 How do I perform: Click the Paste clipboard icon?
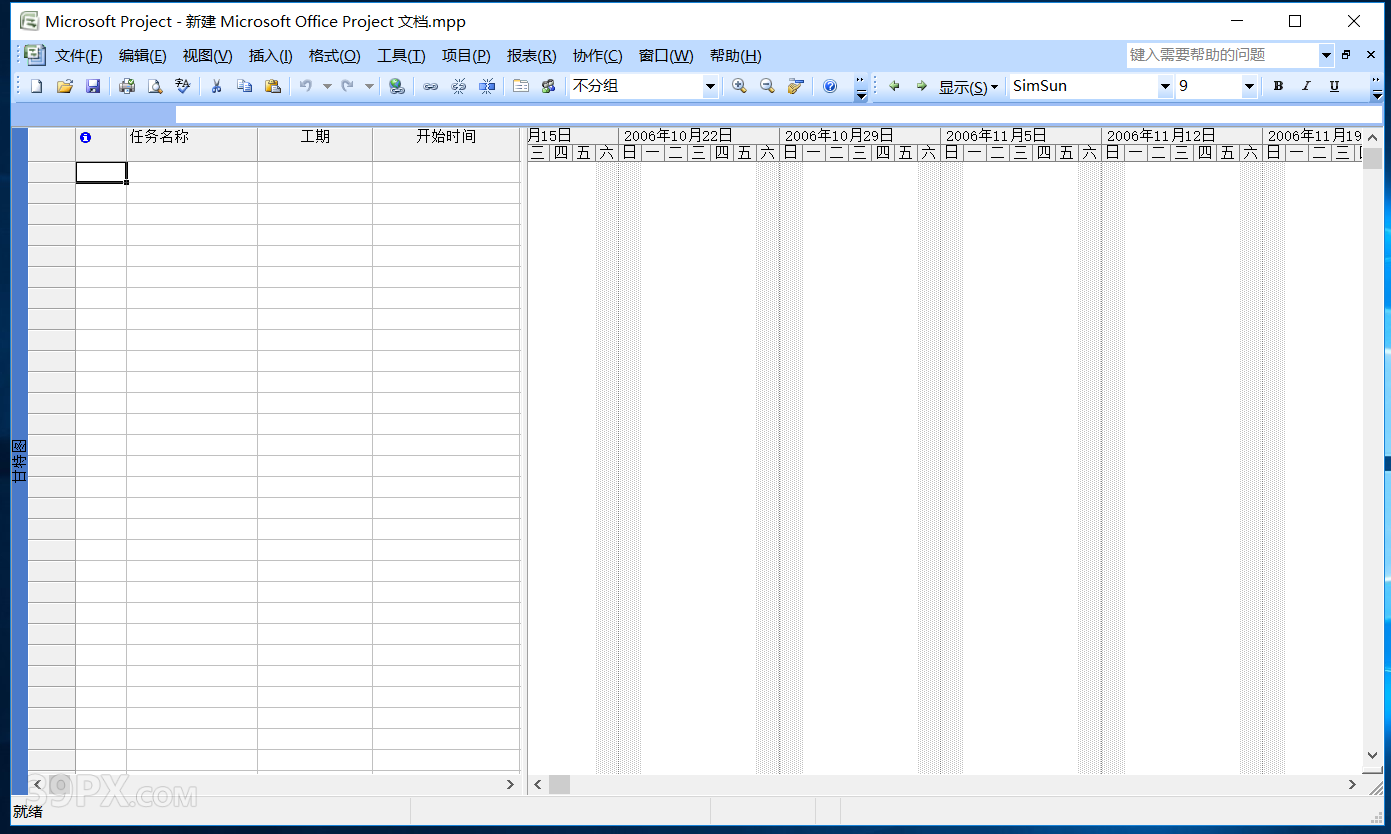[x=272, y=87]
